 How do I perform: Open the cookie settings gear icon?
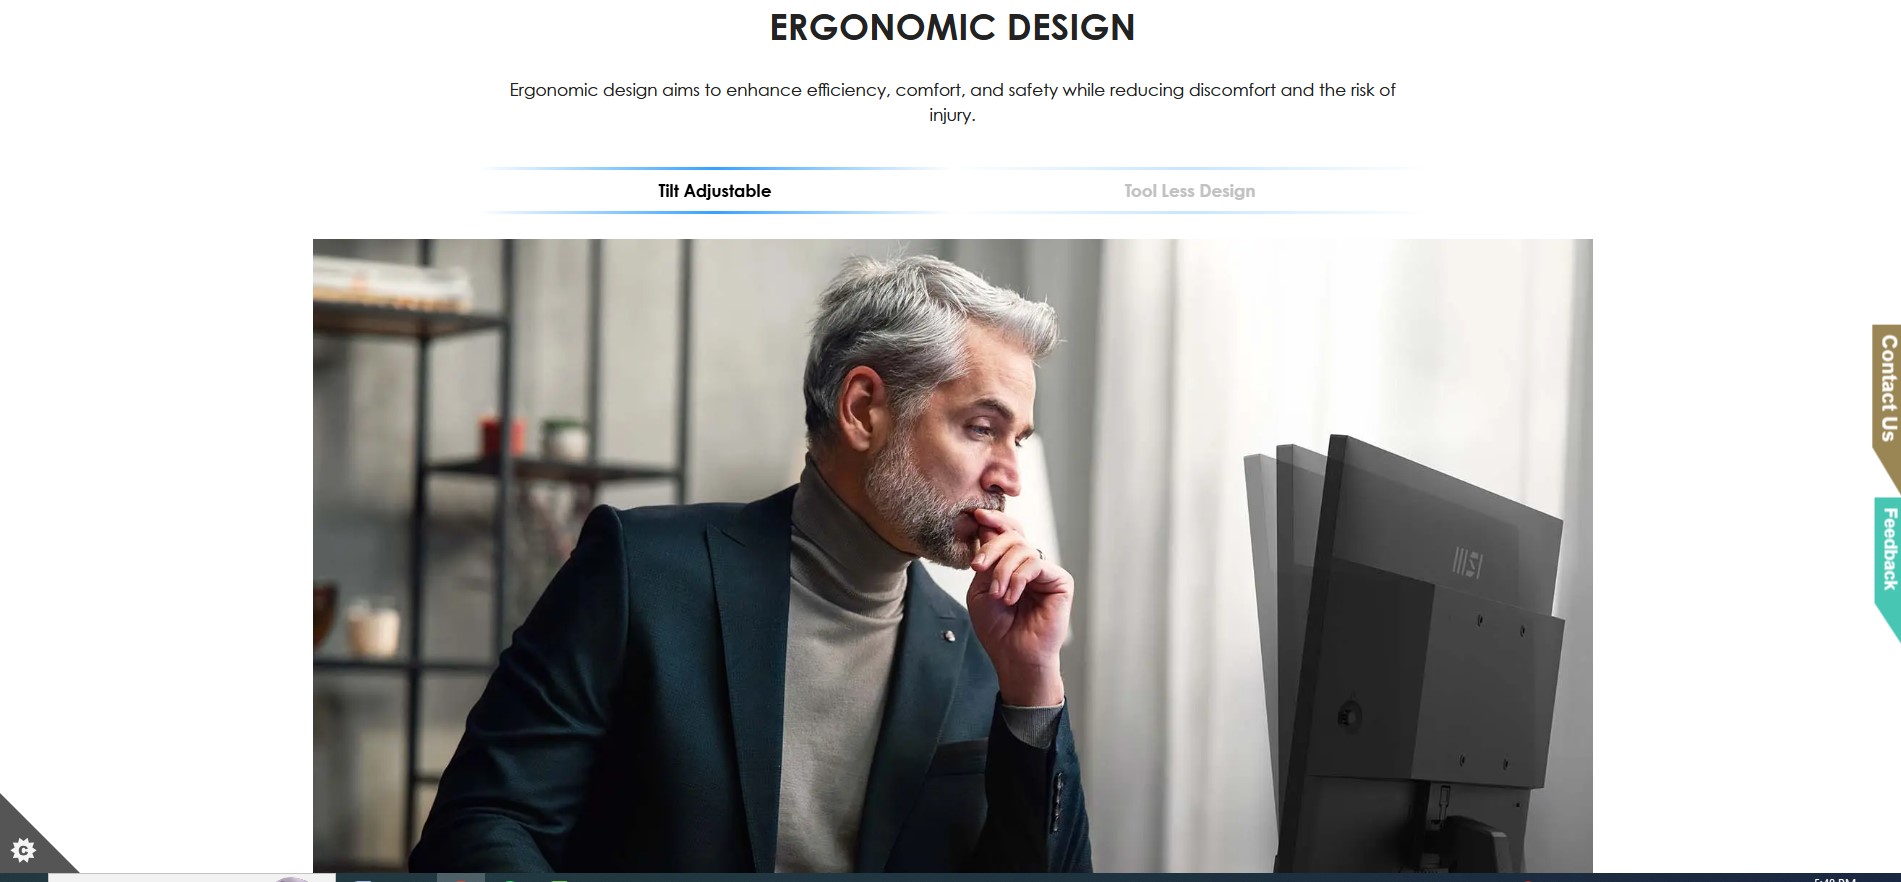(x=23, y=850)
